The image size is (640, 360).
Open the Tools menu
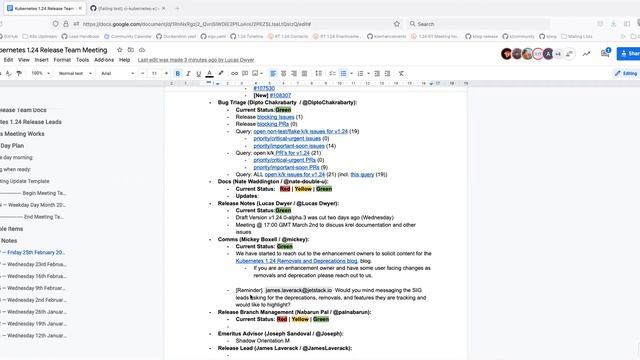click(82, 60)
